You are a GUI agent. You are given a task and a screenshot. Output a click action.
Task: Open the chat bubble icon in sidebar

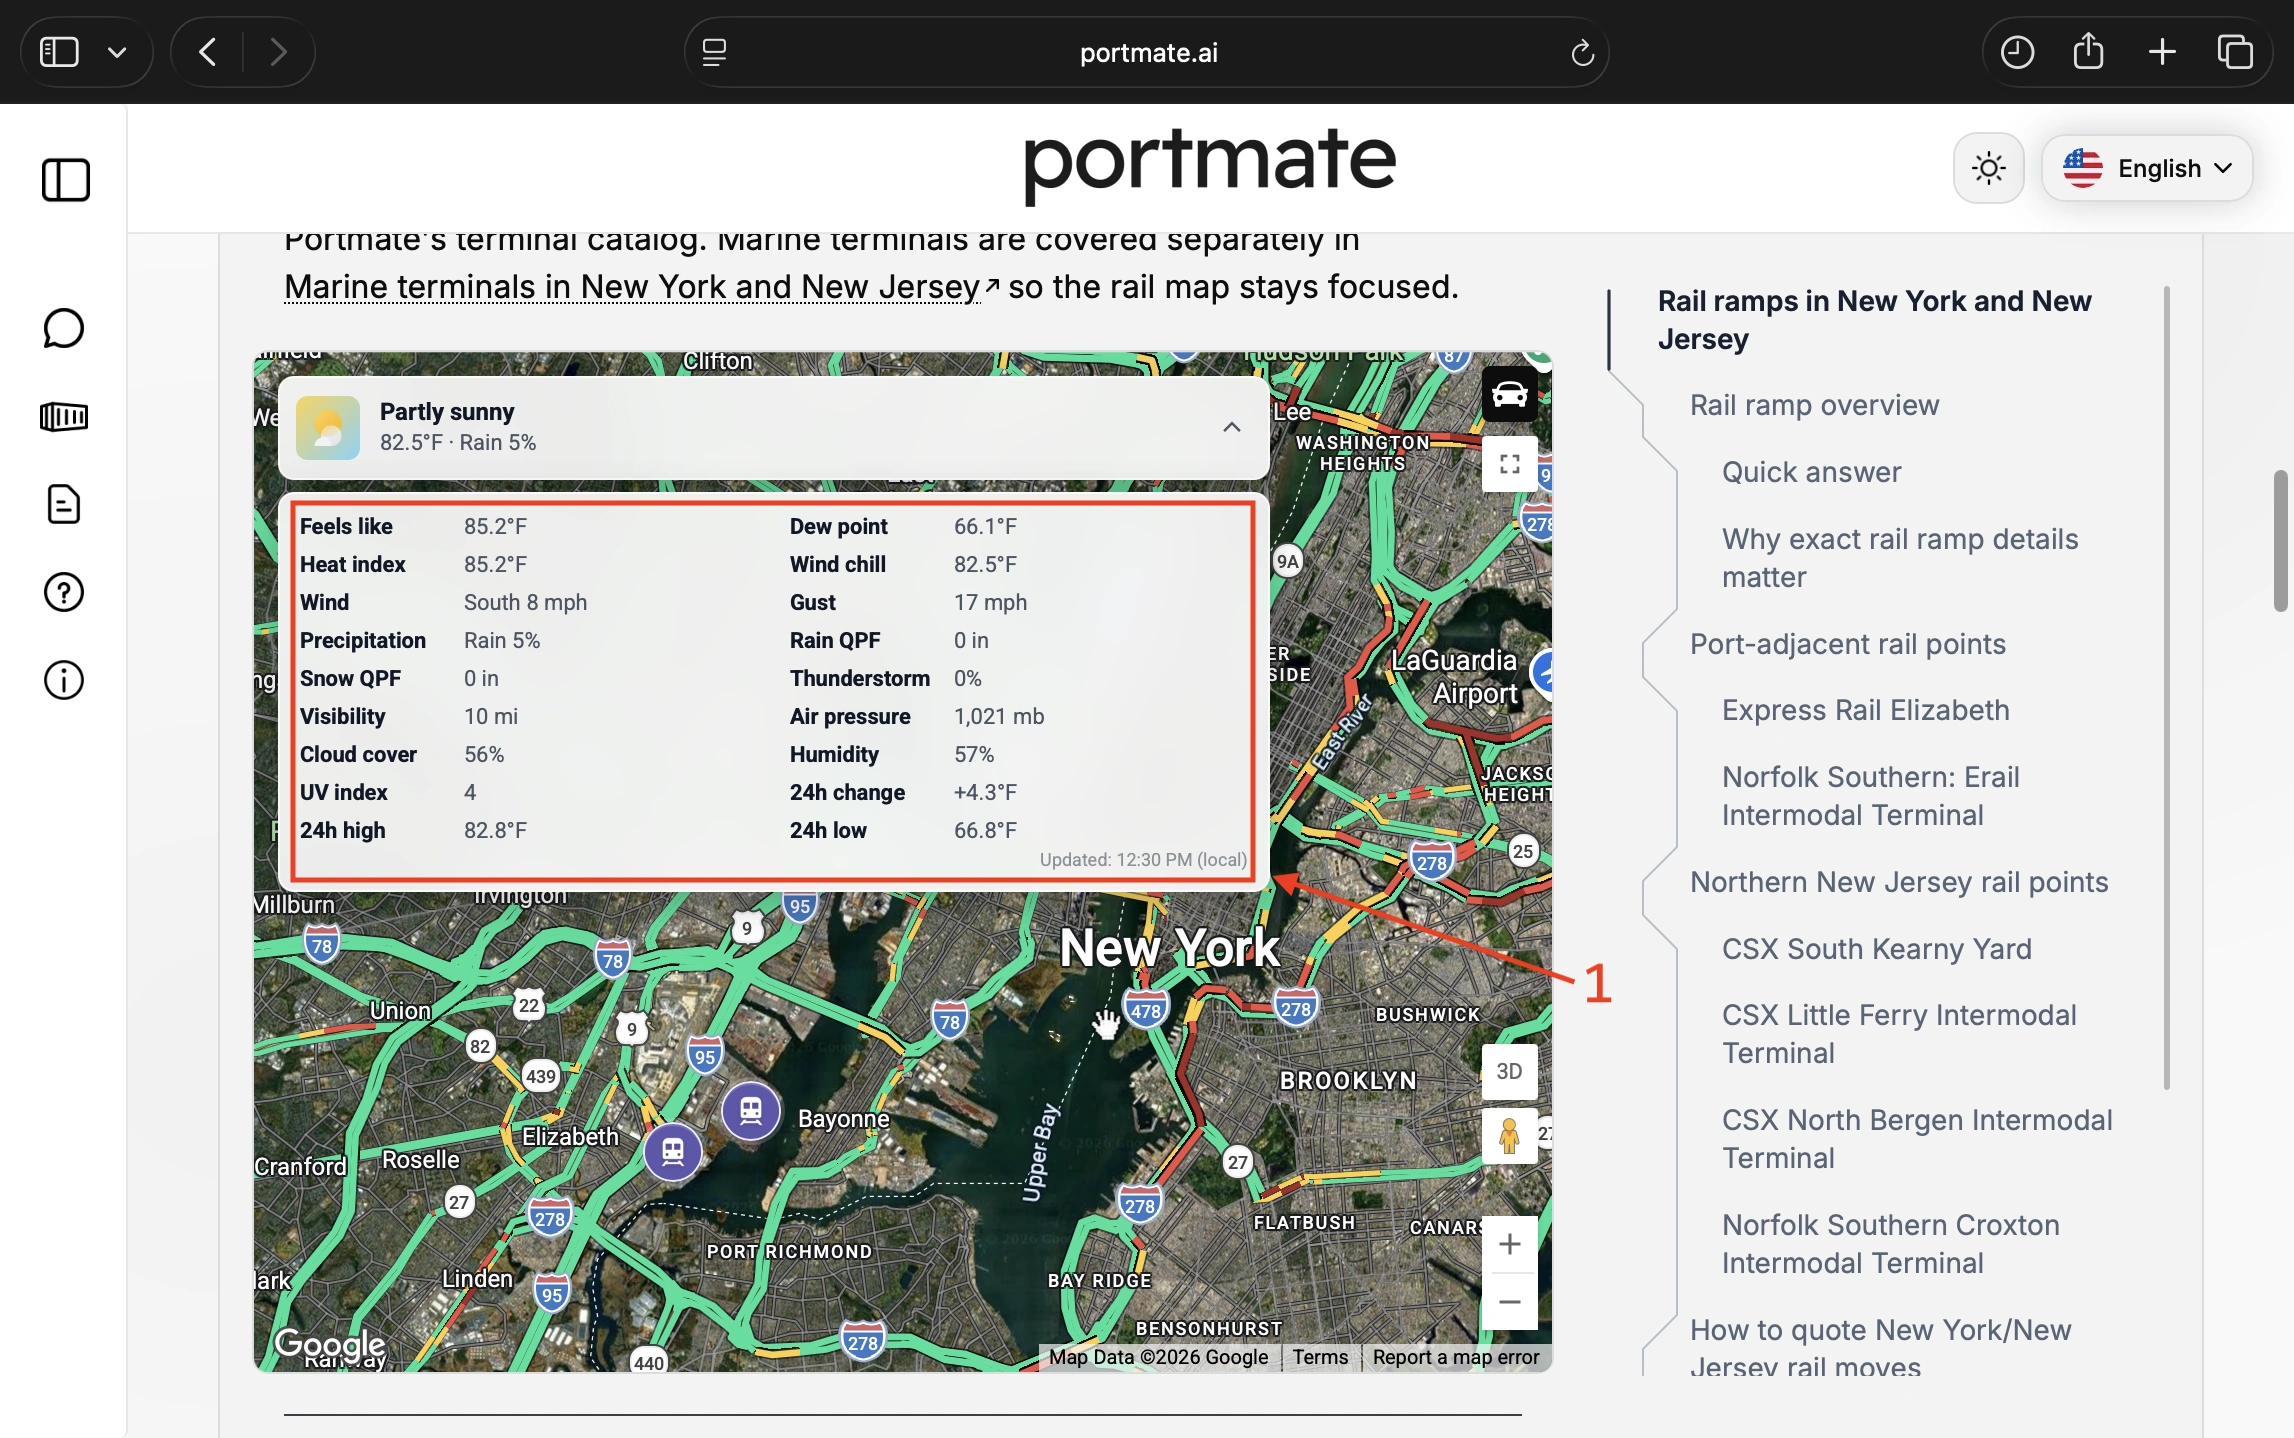pyautogui.click(x=64, y=329)
